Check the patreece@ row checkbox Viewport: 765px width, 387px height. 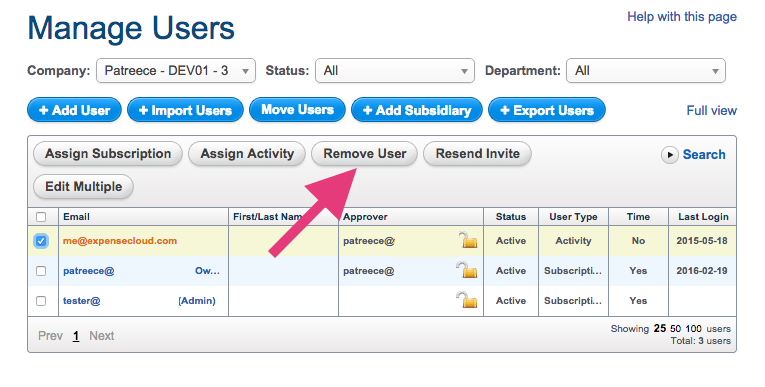coord(41,271)
